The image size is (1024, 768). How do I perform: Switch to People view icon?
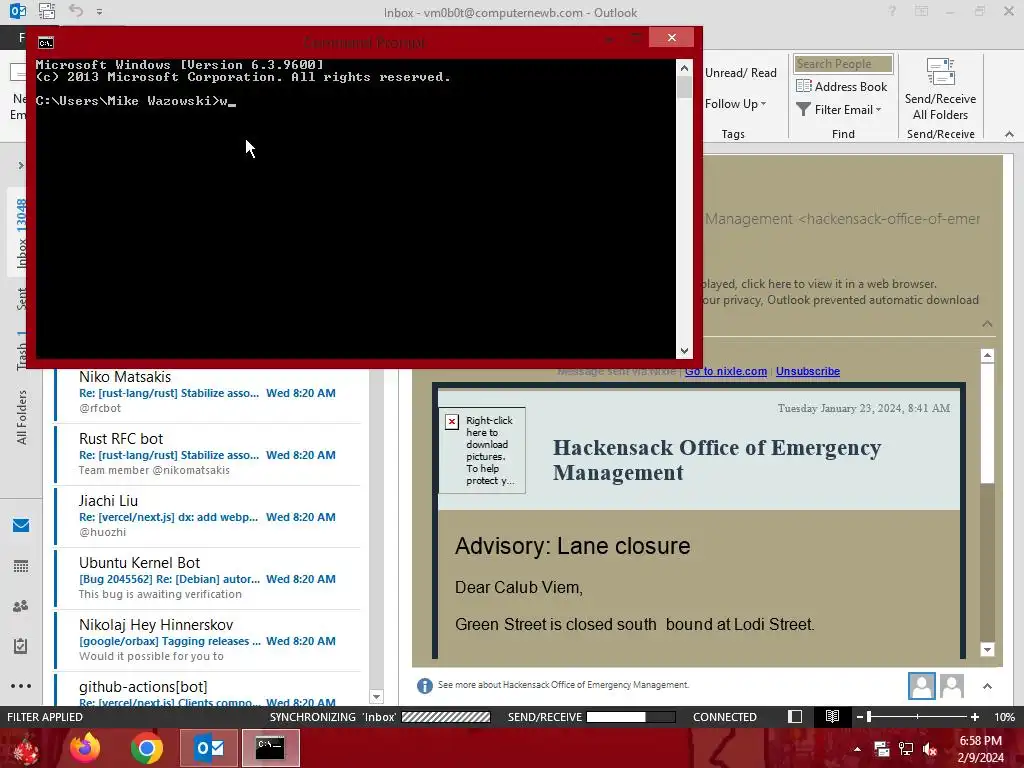pos(21,606)
